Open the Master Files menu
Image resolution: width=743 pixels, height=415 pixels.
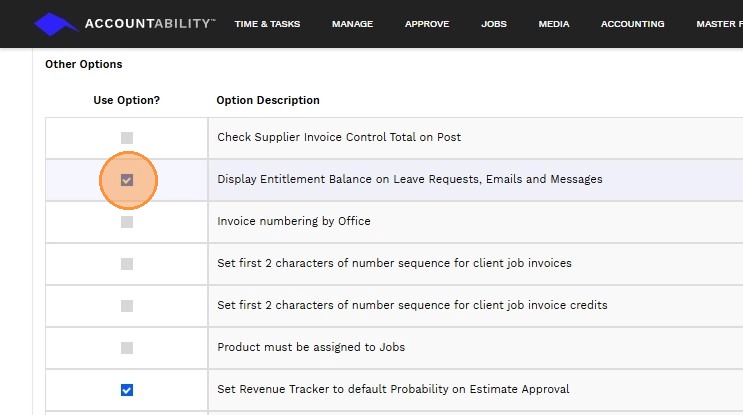(x=719, y=24)
